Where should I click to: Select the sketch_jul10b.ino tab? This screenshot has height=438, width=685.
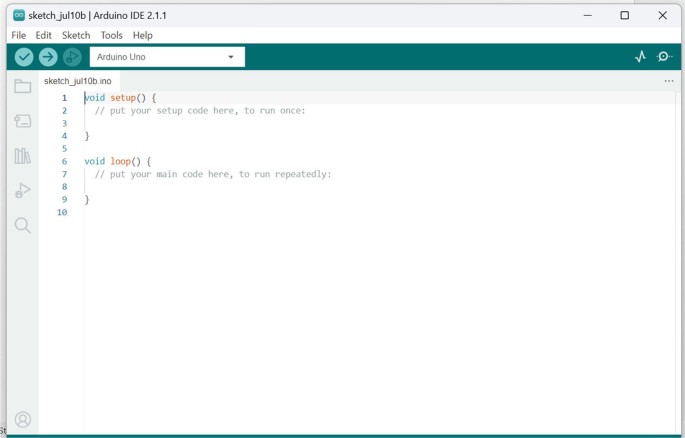pyautogui.click(x=78, y=81)
